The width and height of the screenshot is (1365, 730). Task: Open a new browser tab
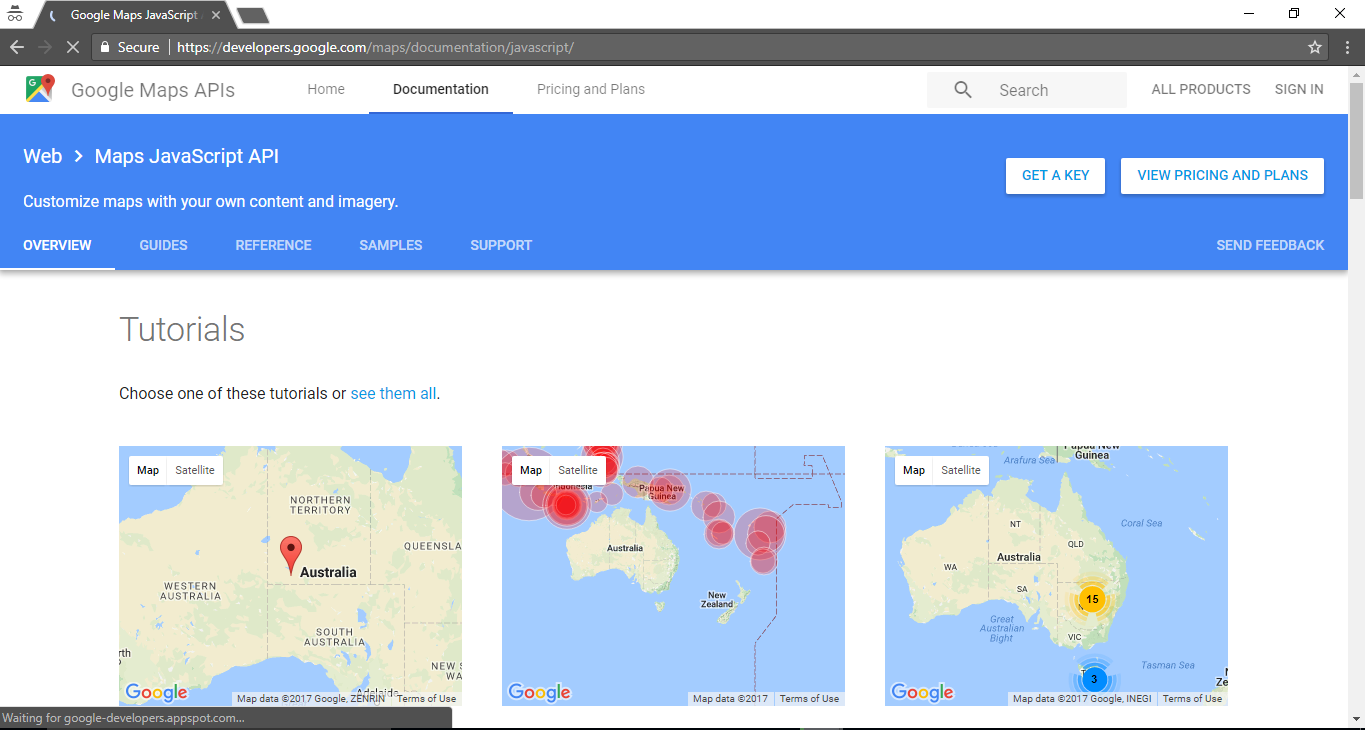coord(253,15)
